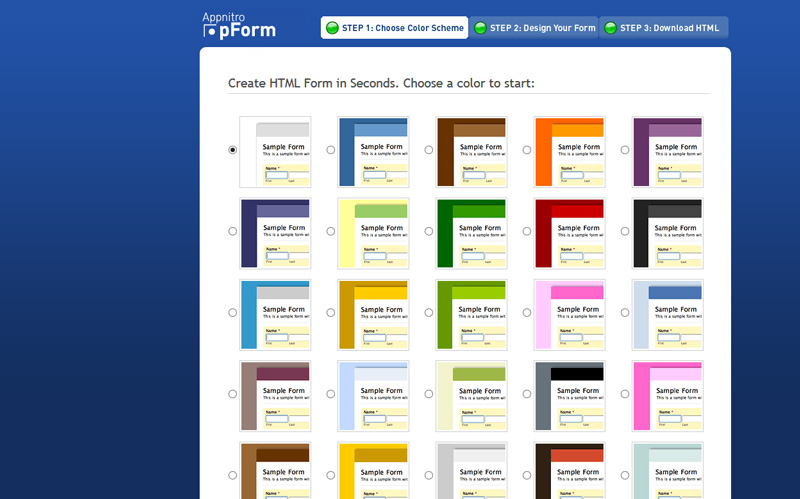
Task: Click the cream-olive sample form thumbnail
Action: 471,396
